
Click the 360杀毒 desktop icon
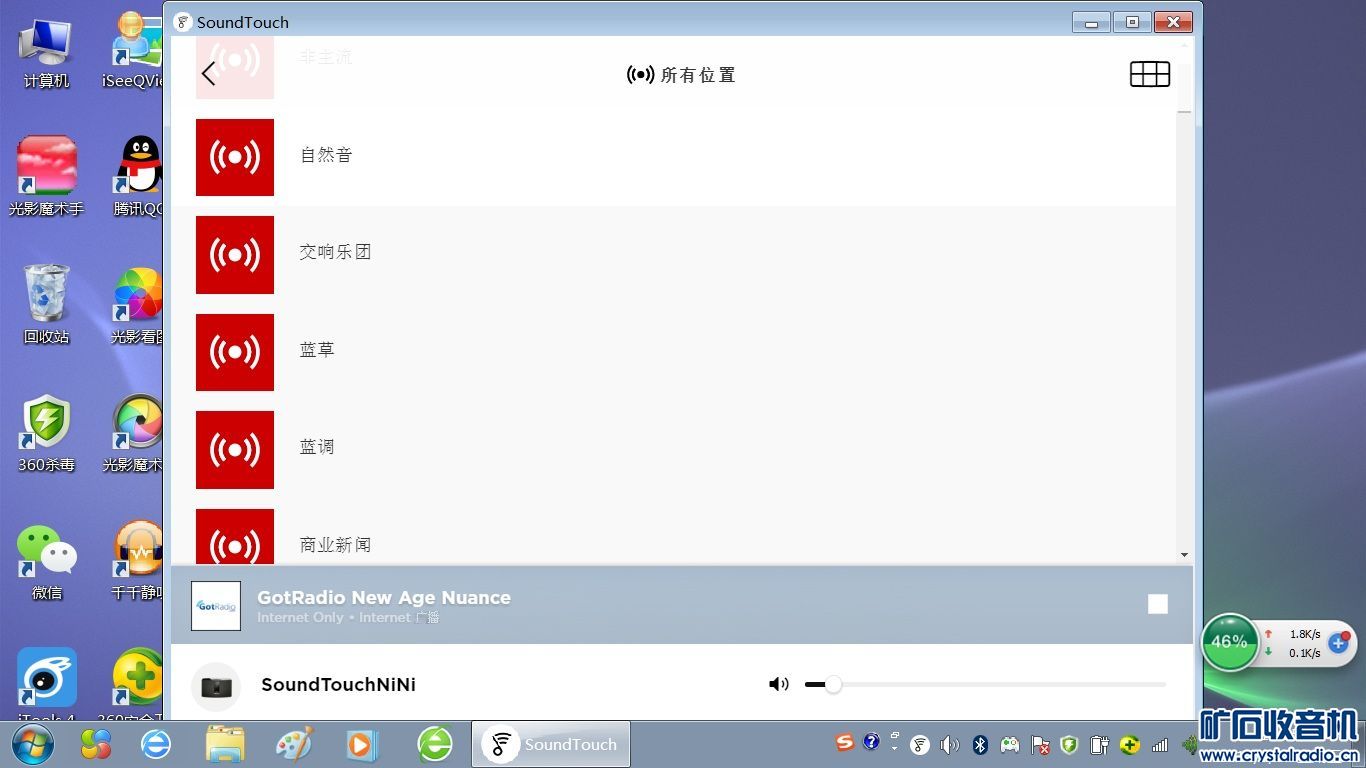(46, 432)
